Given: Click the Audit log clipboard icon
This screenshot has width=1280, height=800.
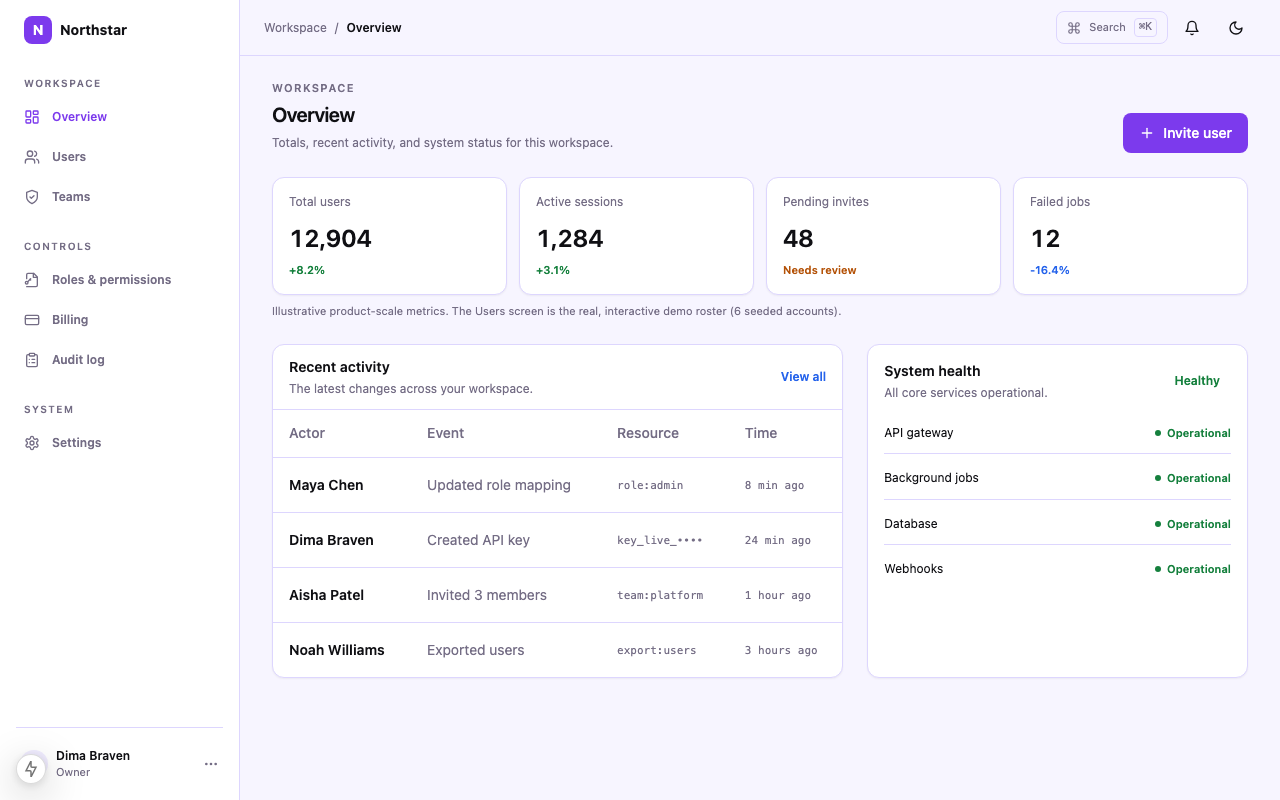Looking at the screenshot, I should coord(32,360).
